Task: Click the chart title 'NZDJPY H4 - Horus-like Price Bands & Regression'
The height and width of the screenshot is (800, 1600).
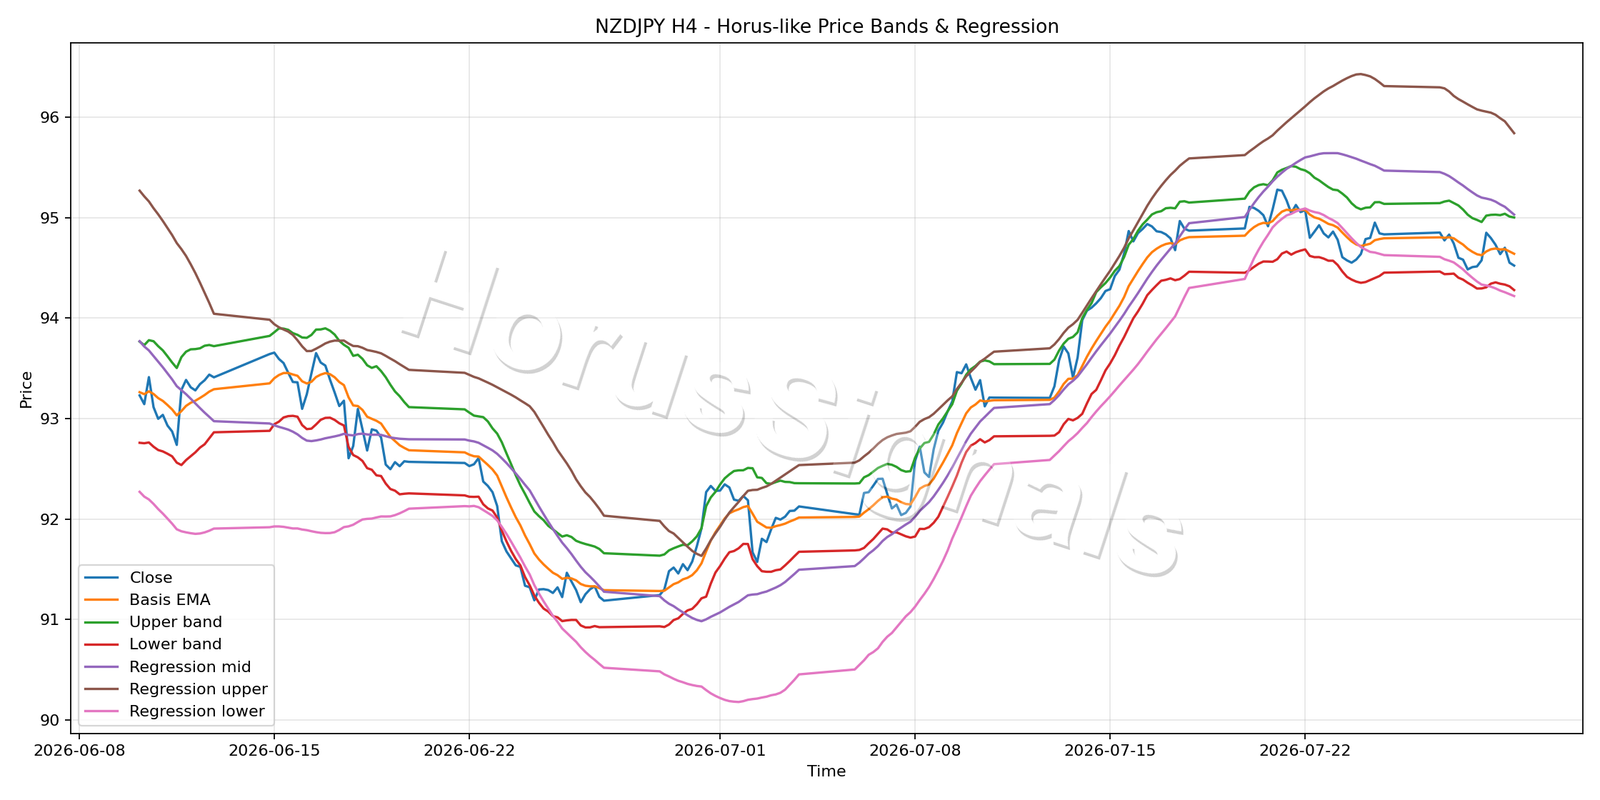Action: (826, 27)
